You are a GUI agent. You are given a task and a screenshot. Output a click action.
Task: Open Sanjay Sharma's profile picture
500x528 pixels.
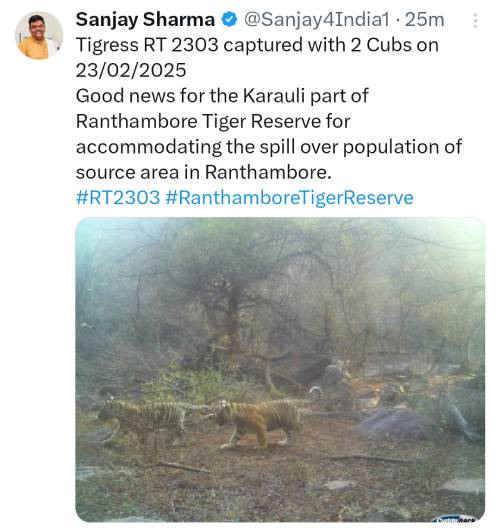pyautogui.click(x=39, y=35)
